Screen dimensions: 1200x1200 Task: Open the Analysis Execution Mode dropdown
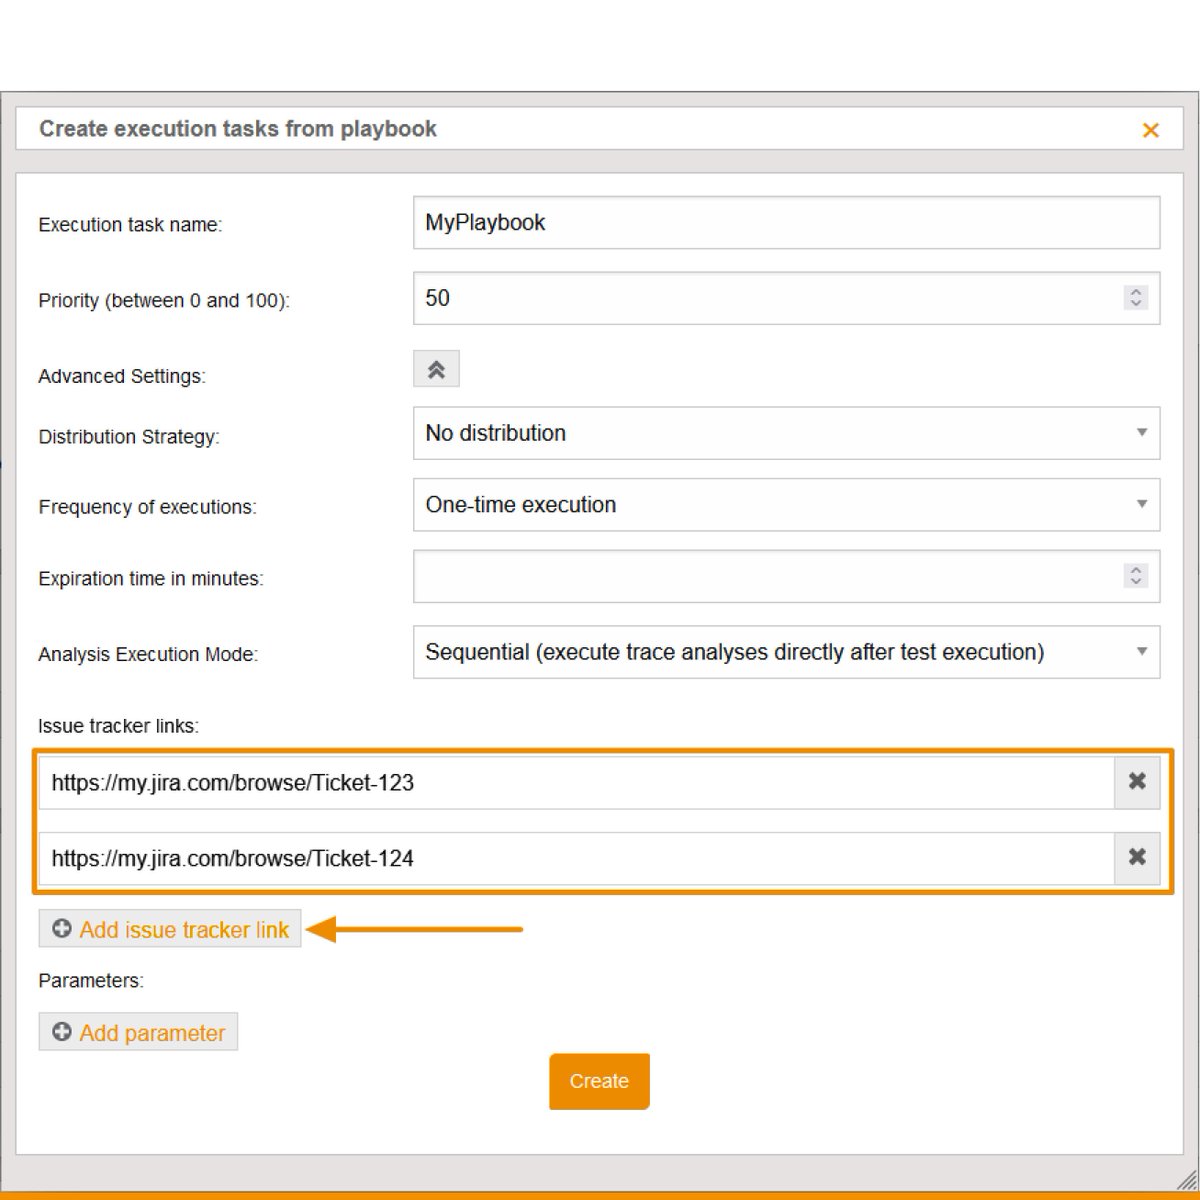(x=786, y=652)
